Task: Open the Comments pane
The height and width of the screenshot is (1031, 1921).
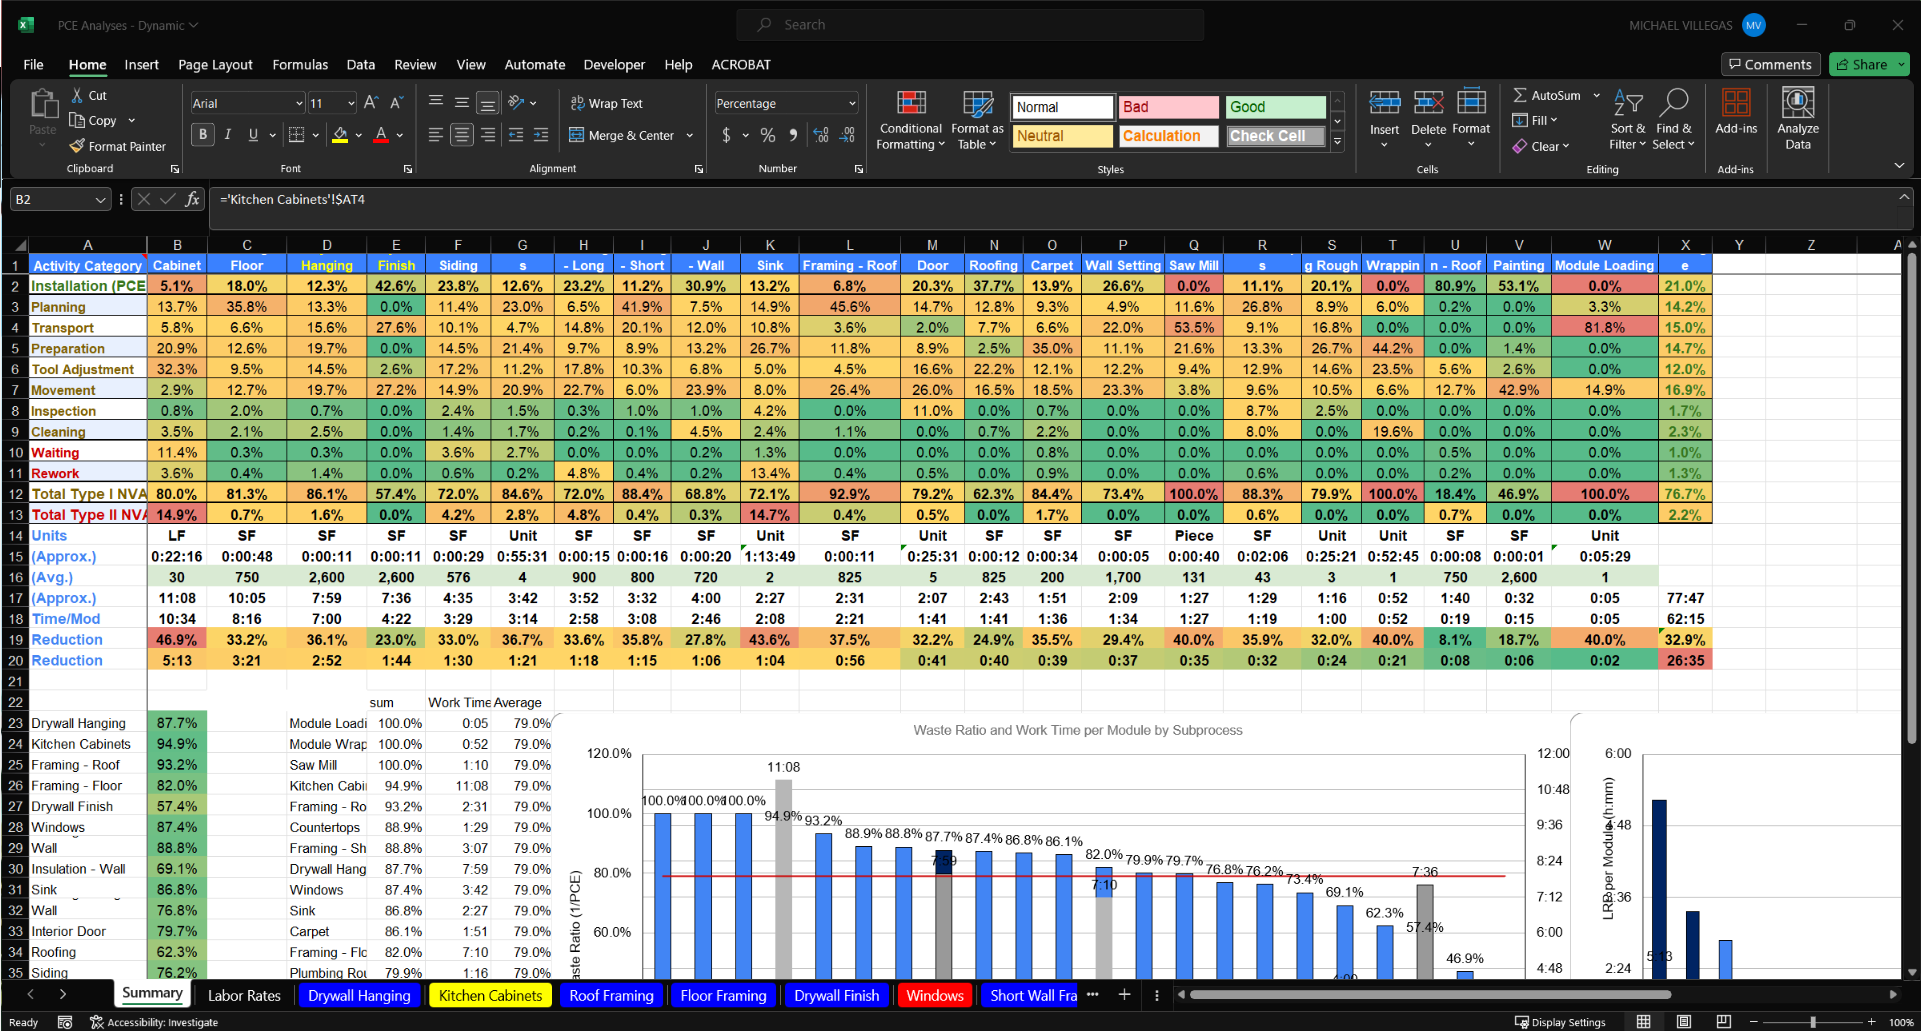Action: pos(1770,64)
